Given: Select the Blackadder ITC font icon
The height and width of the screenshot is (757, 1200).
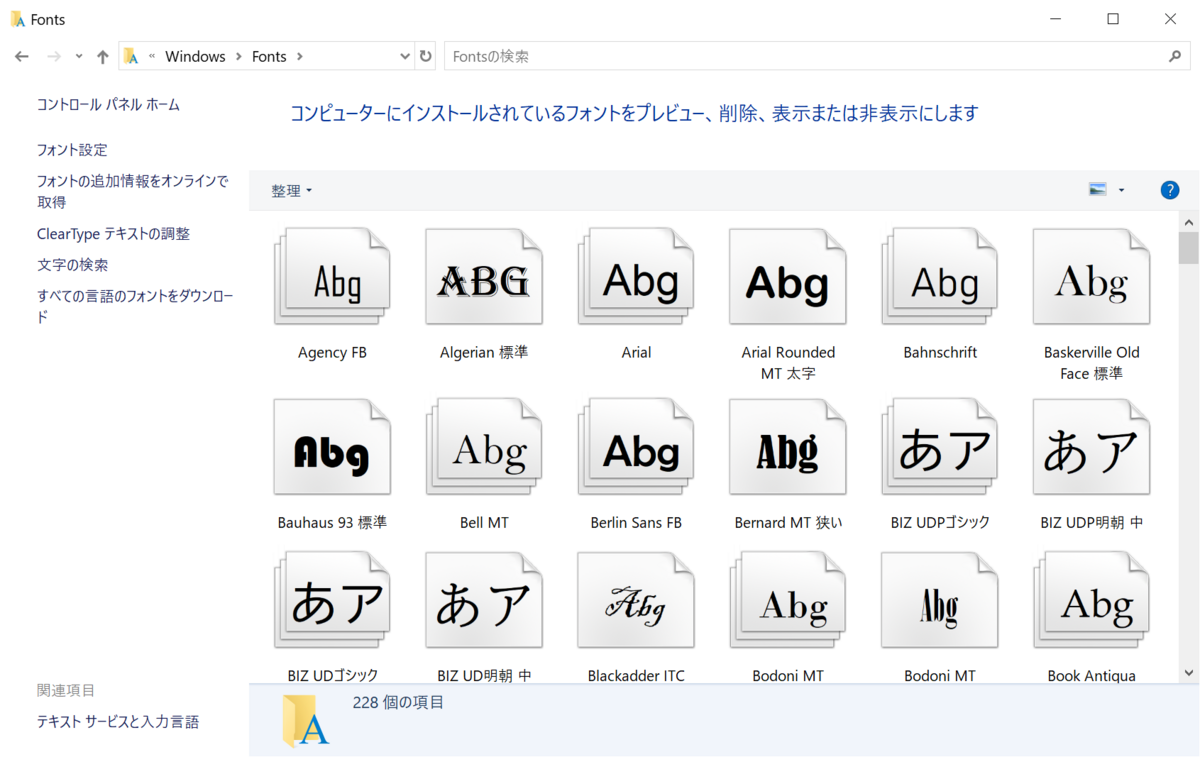Looking at the screenshot, I should [x=636, y=600].
